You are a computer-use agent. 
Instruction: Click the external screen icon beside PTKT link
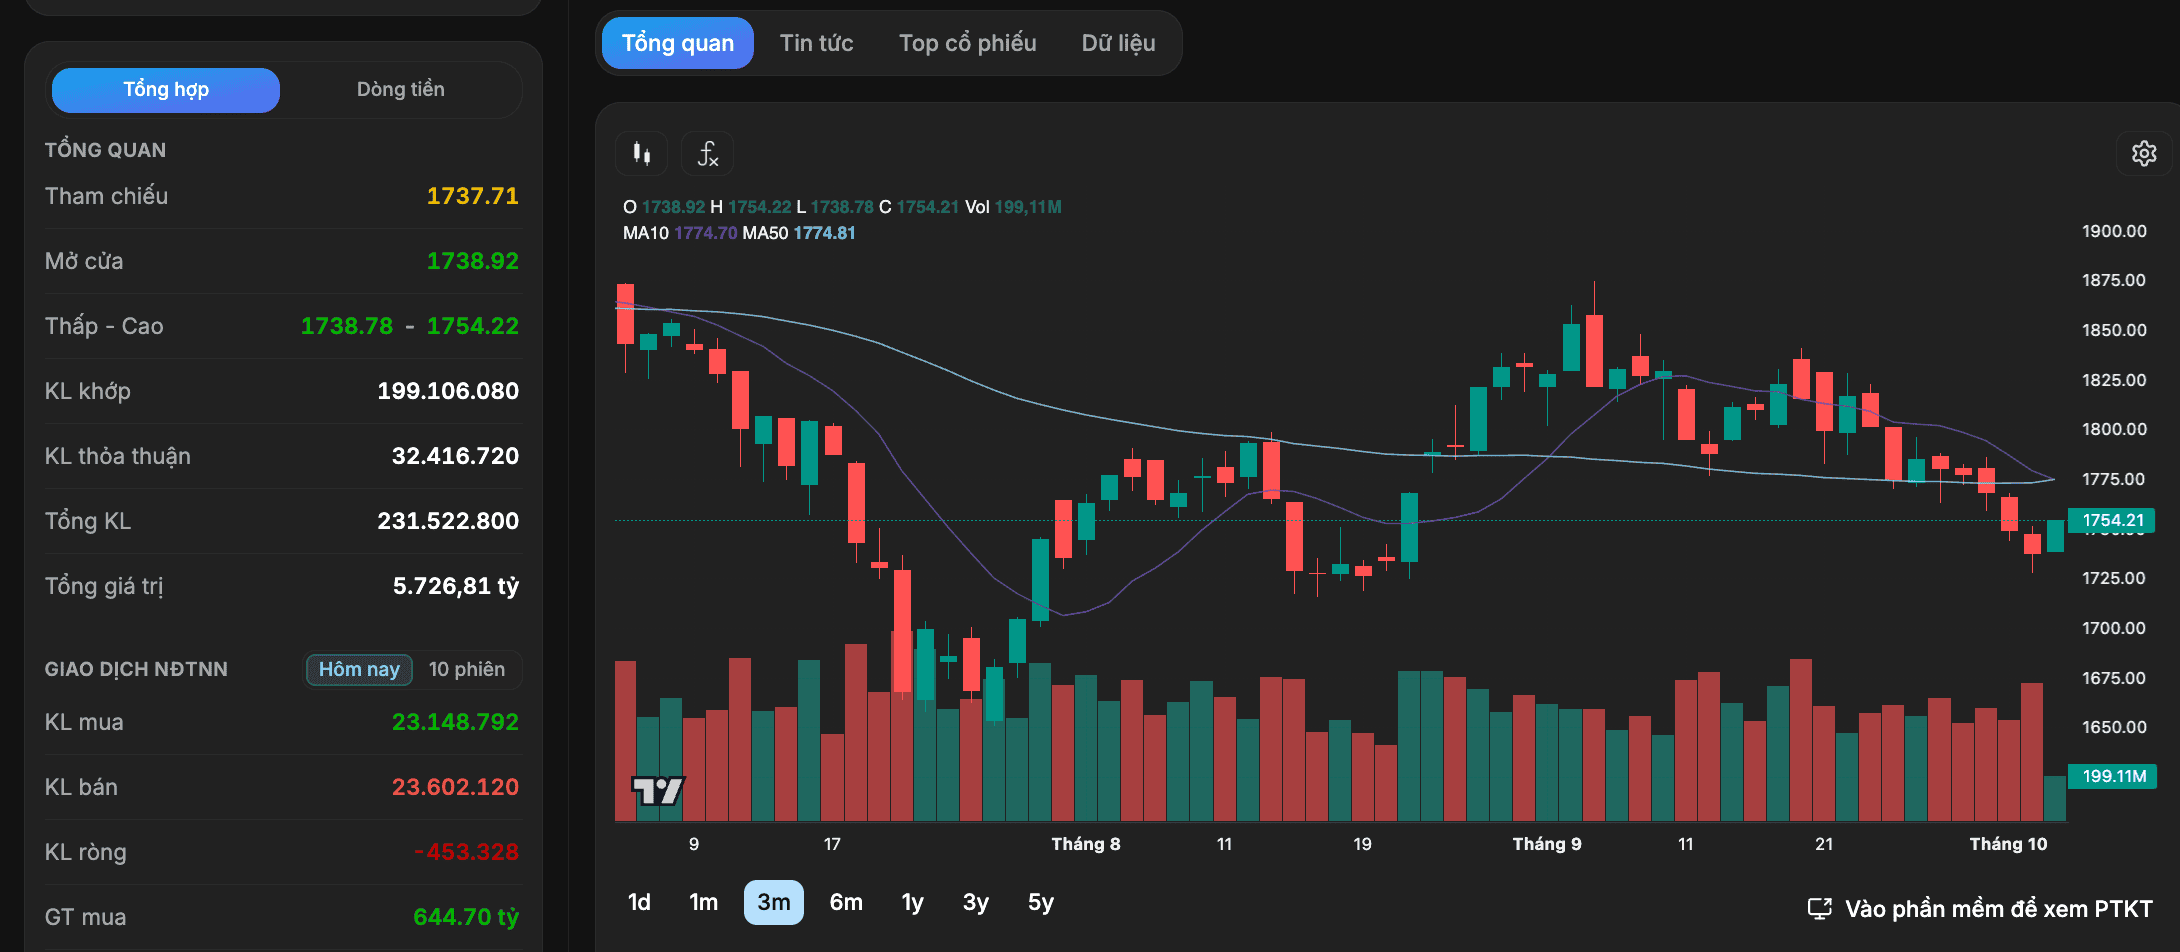pyautogui.click(x=1819, y=909)
